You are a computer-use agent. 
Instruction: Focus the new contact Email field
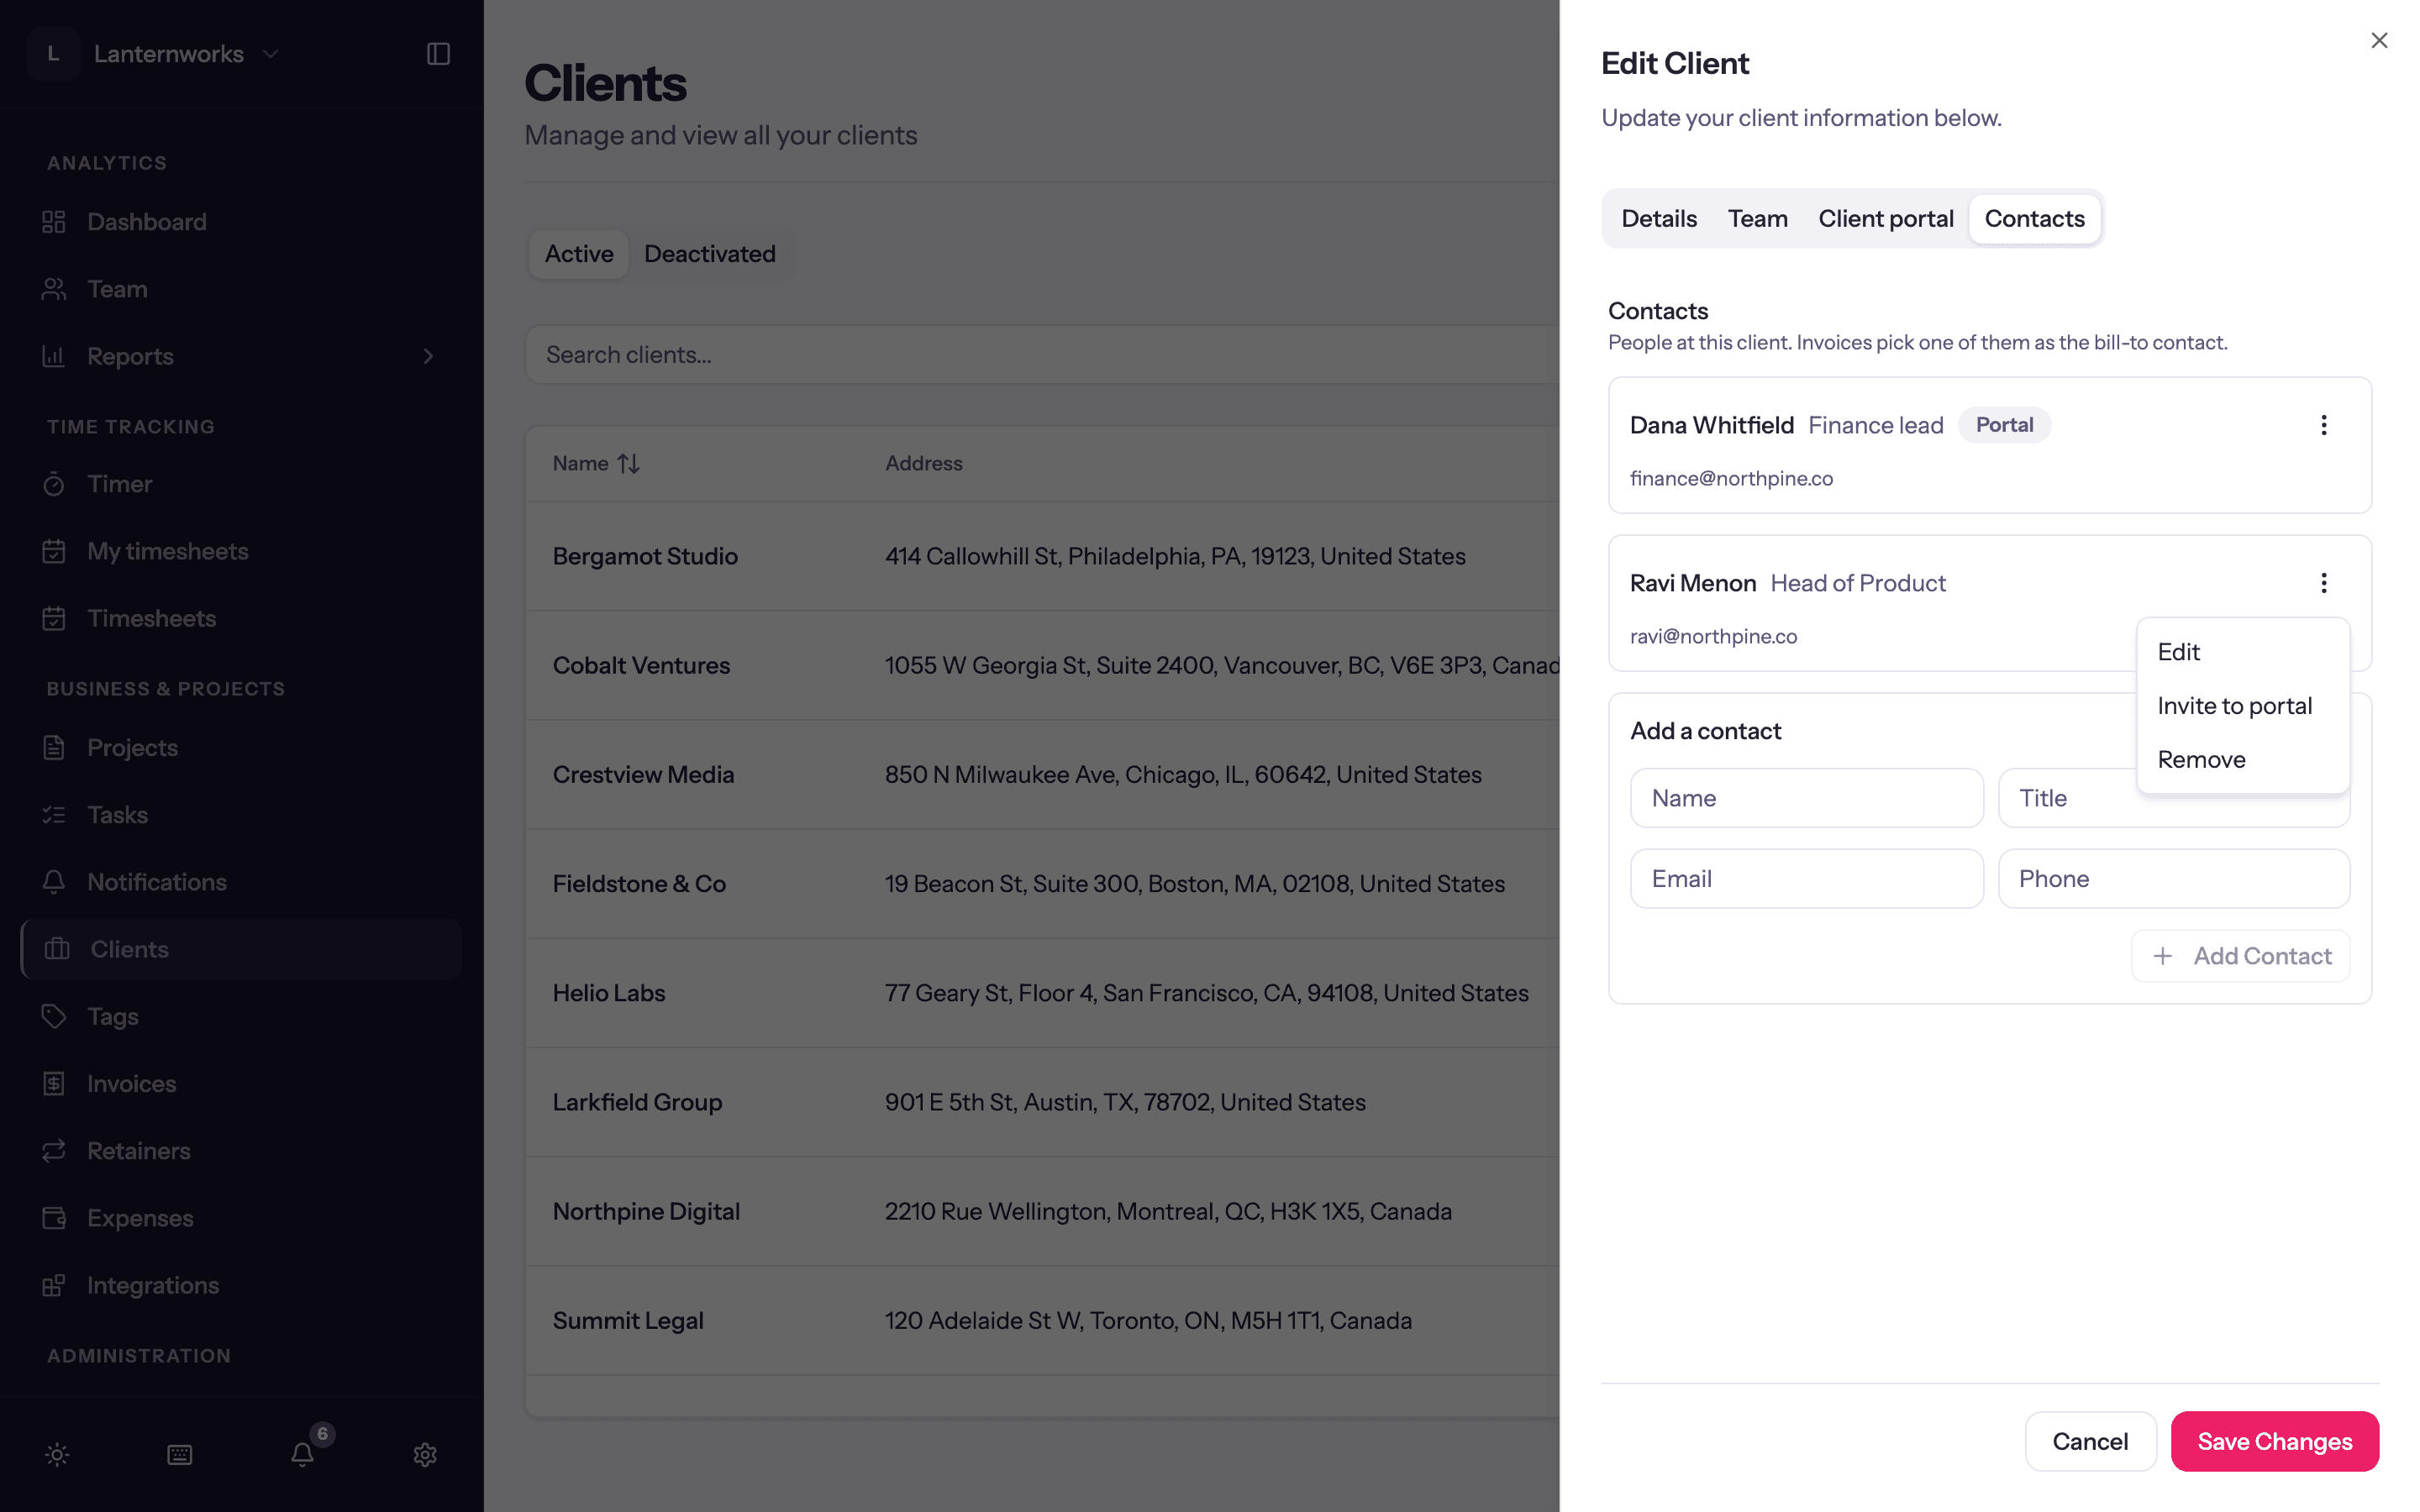pos(1806,879)
